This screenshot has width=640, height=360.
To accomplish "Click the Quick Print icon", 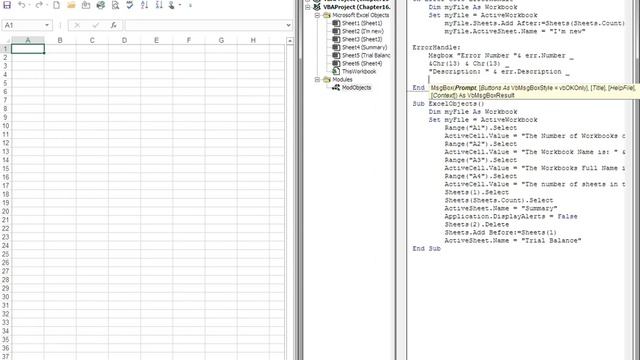I will 100,5.
